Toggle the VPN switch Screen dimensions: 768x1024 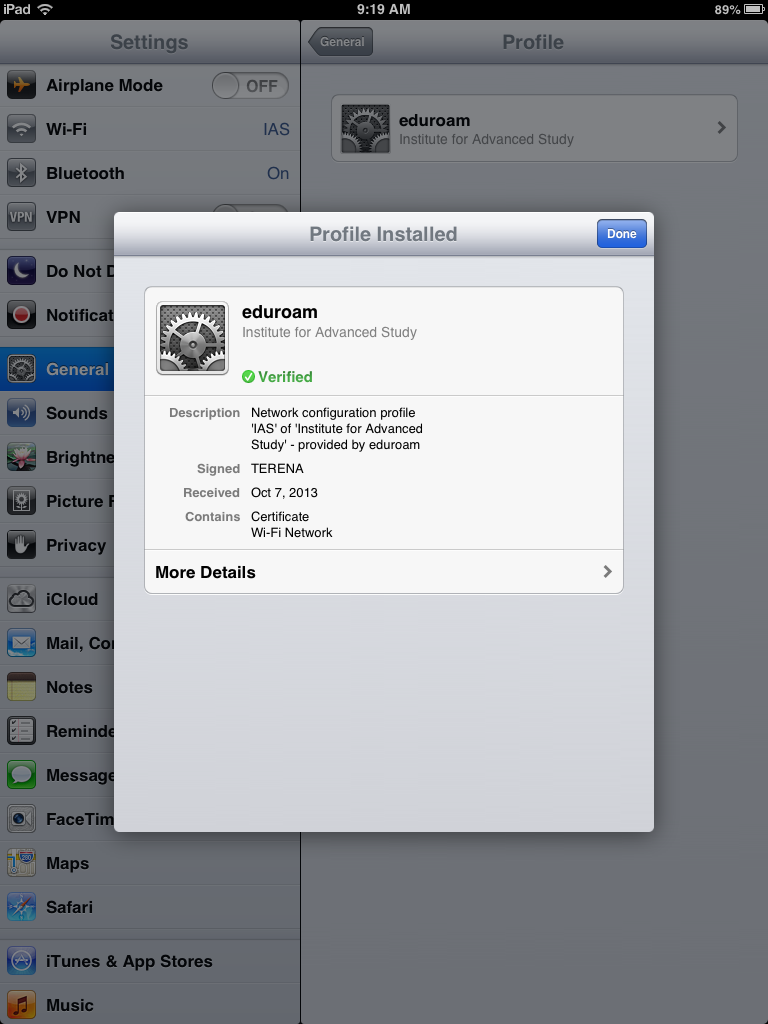250,212
